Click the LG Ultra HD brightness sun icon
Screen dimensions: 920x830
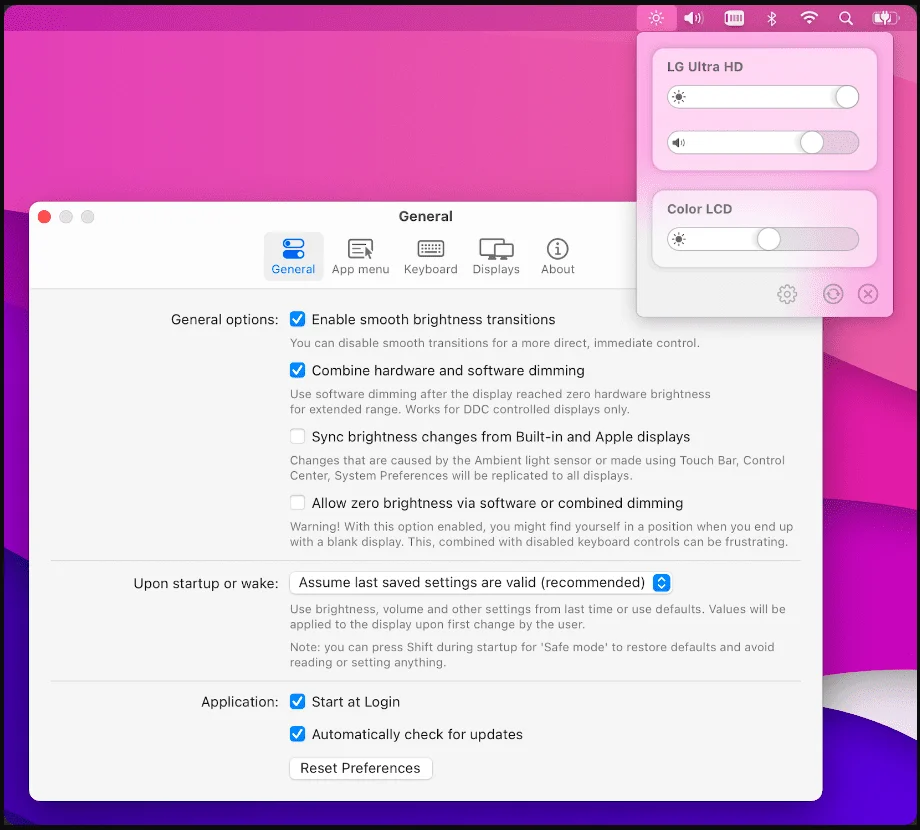[x=679, y=97]
